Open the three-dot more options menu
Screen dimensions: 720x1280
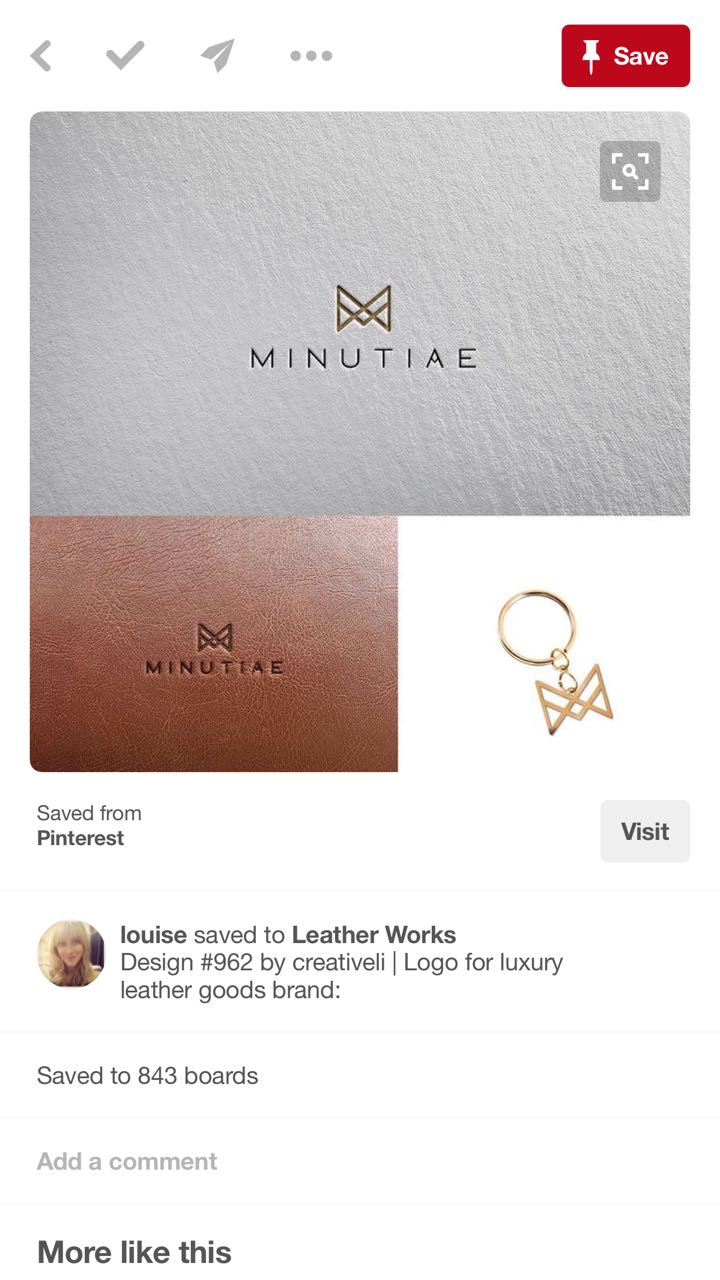(x=311, y=56)
